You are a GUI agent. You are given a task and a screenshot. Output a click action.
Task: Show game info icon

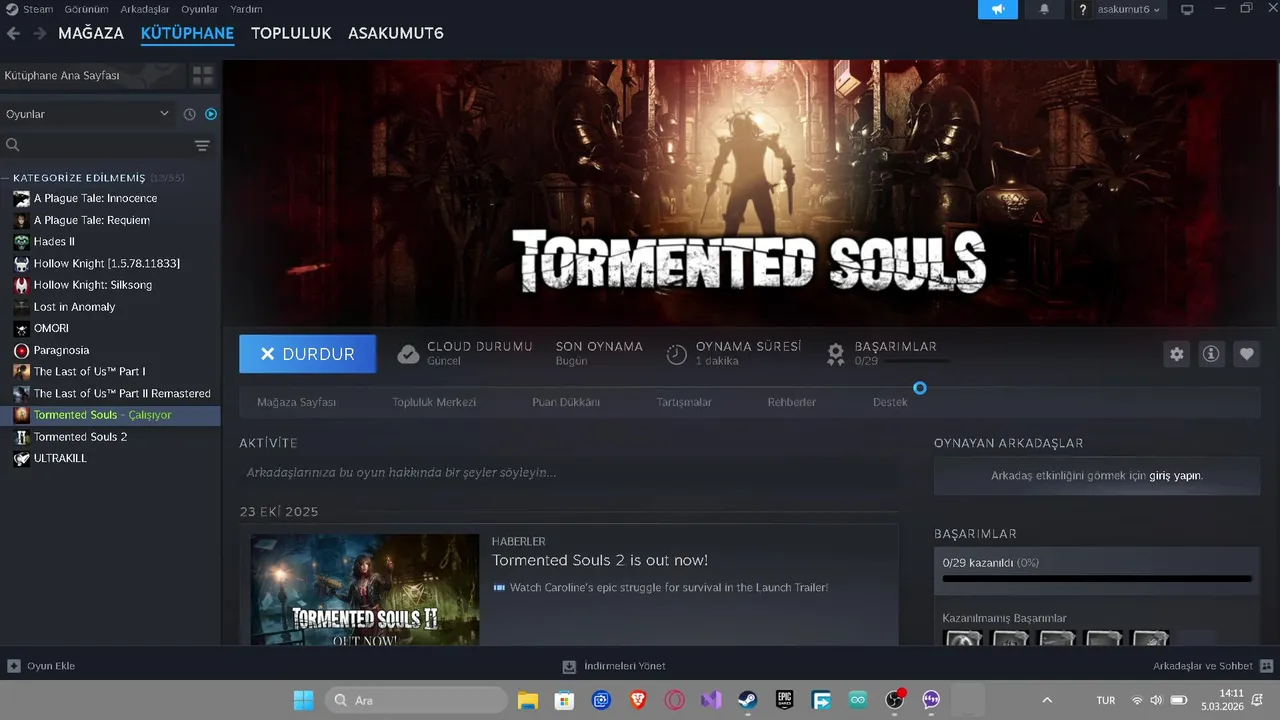pyautogui.click(x=1211, y=354)
